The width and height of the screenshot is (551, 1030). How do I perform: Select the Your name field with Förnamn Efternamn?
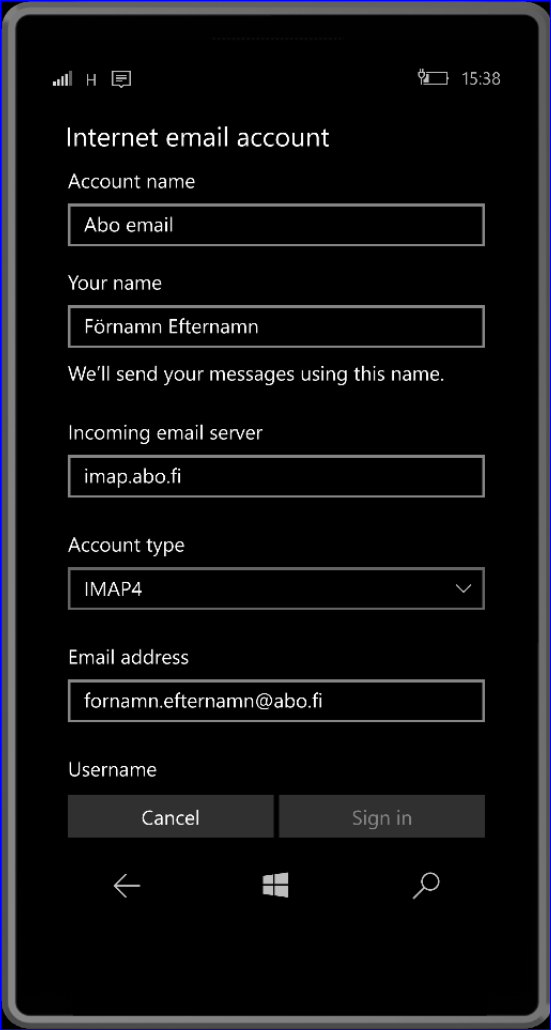tap(276, 326)
